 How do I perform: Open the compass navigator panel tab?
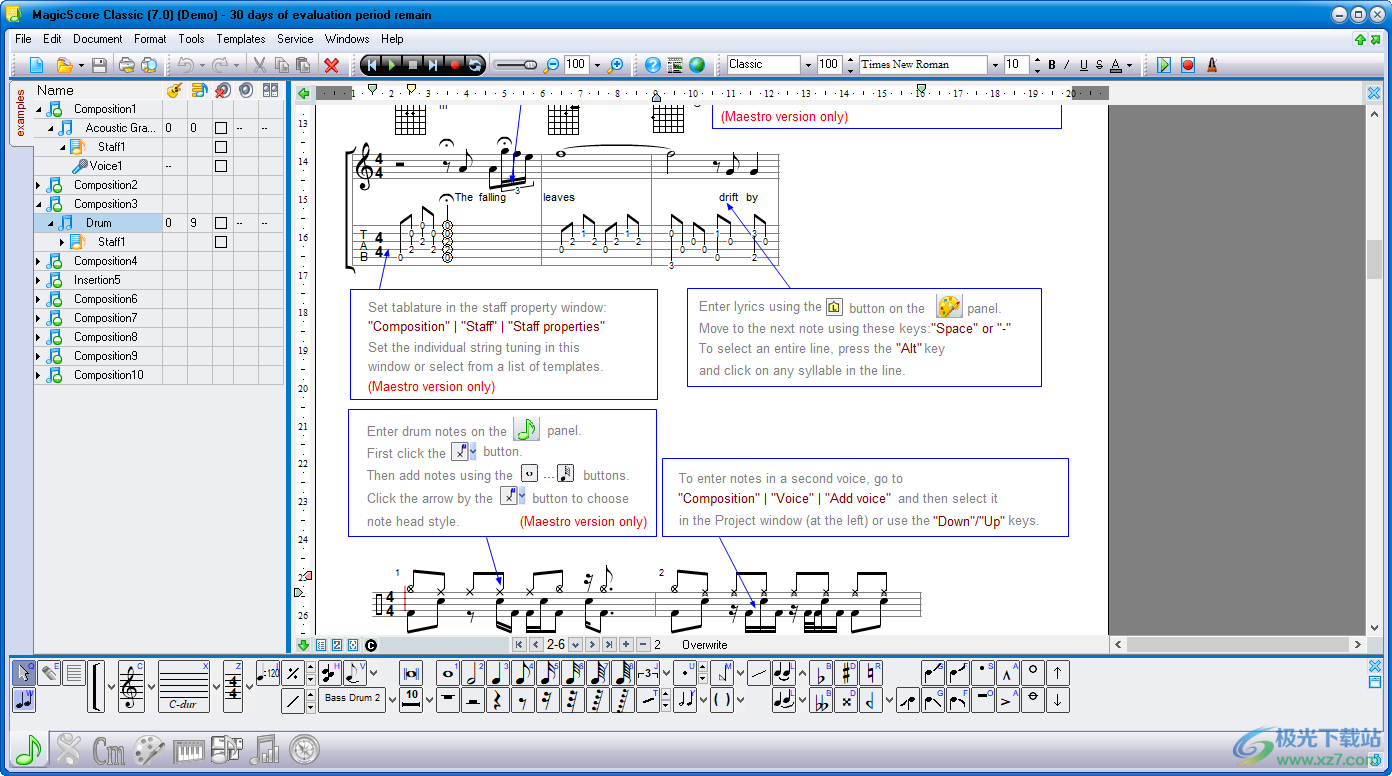click(x=304, y=749)
